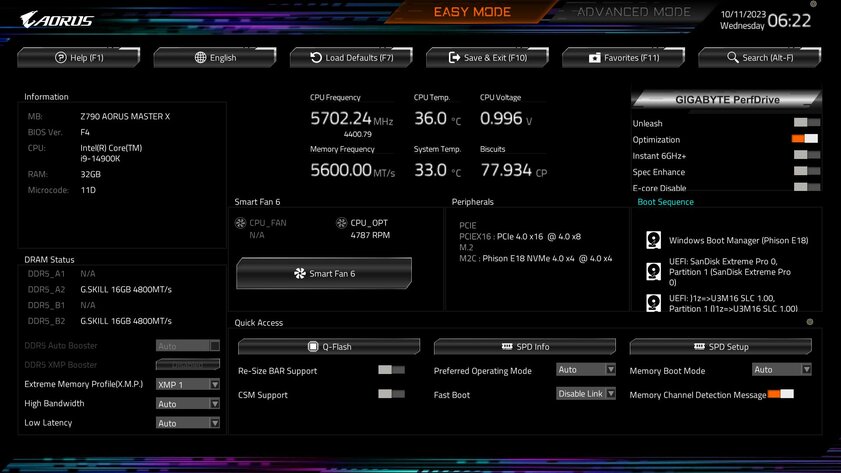Image resolution: width=841 pixels, height=473 pixels.
Task: Toggle the Unleash switch
Action: pos(807,123)
